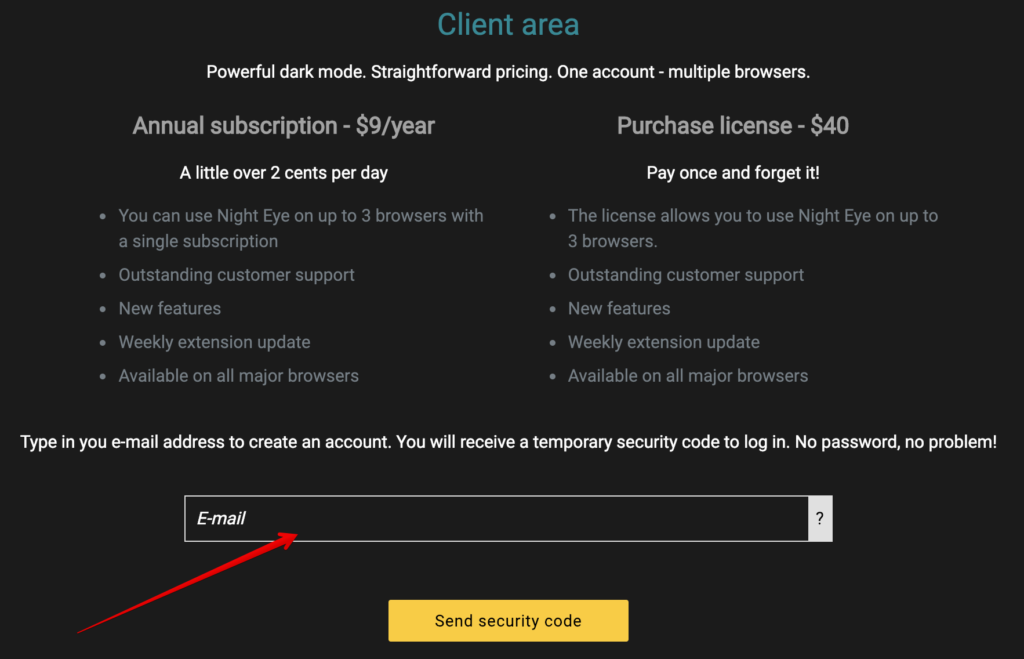The height and width of the screenshot is (659, 1024).
Task: Click the 'Pay once and forget it!' tagline
Action: tap(732, 172)
